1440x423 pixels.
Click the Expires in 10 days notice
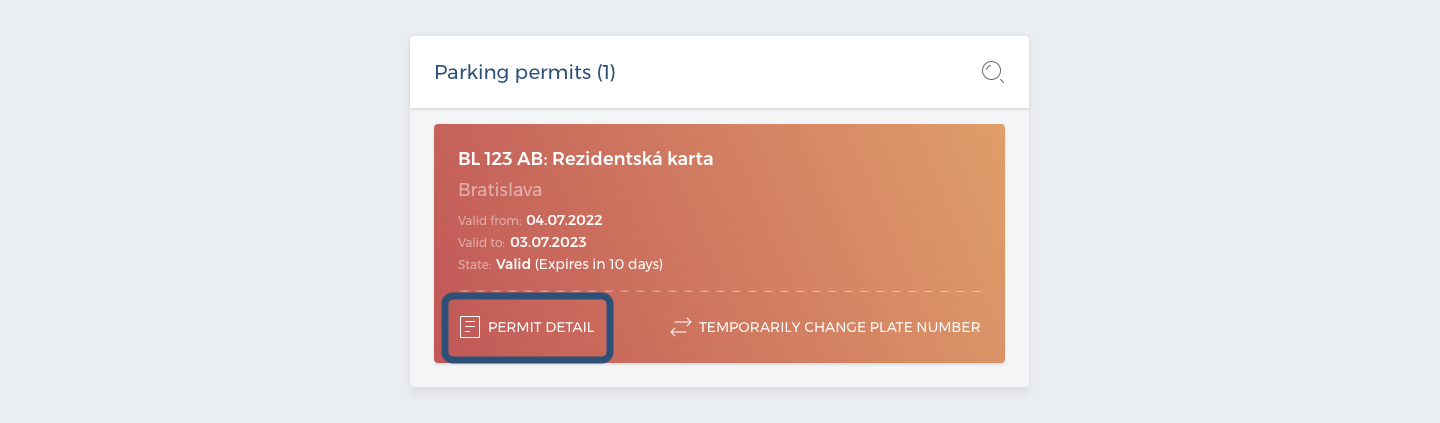point(599,264)
